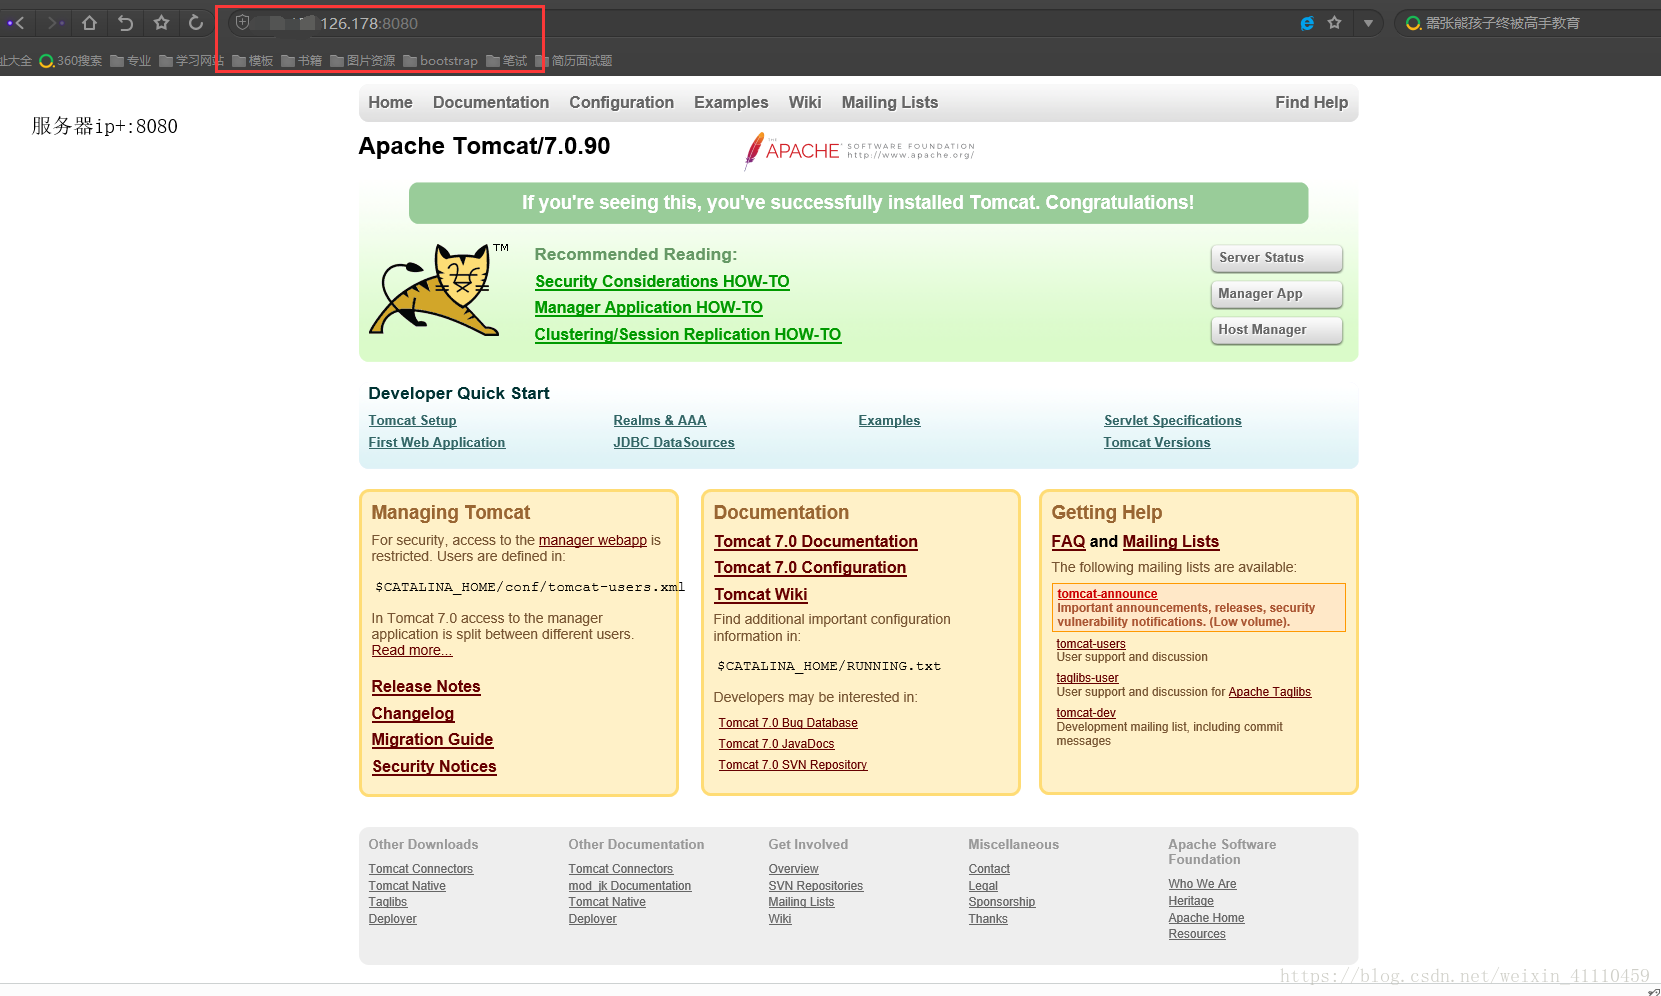Click the undo/restore closed page icon

pyautogui.click(x=125, y=22)
